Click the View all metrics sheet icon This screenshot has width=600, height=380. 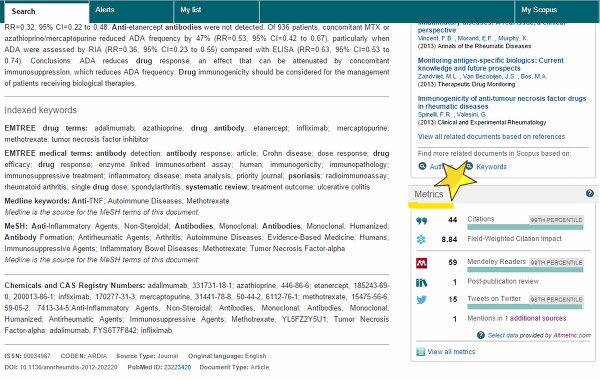[x=420, y=352]
